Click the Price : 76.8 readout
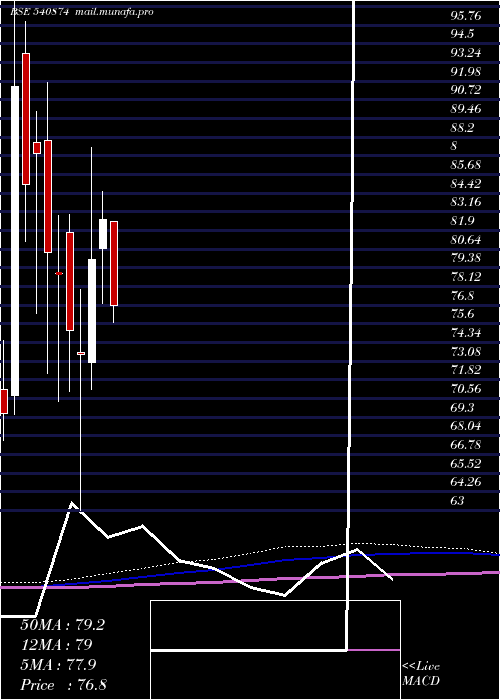The height and width of the screenshot is (700, 500). (63, 685)
